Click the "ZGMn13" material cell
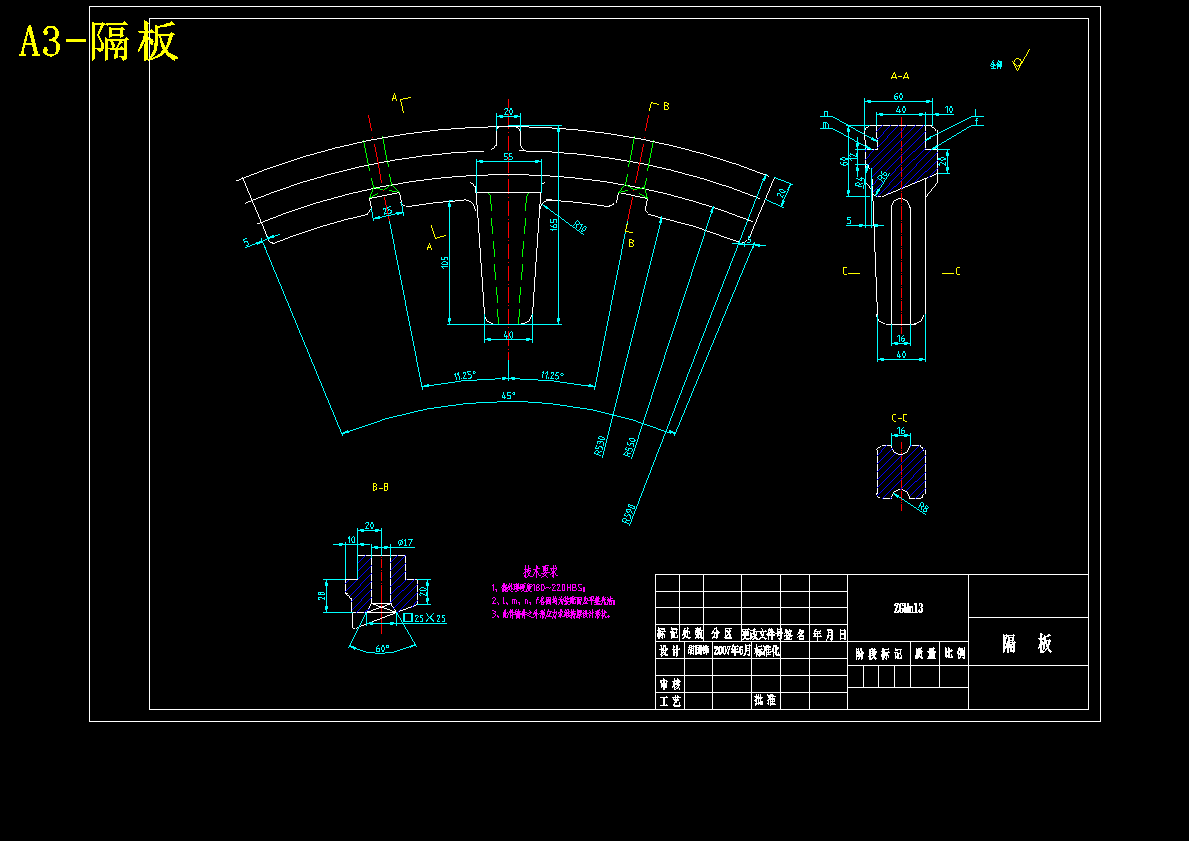This screenshot has height=841, width=1189. pos(908,608)
